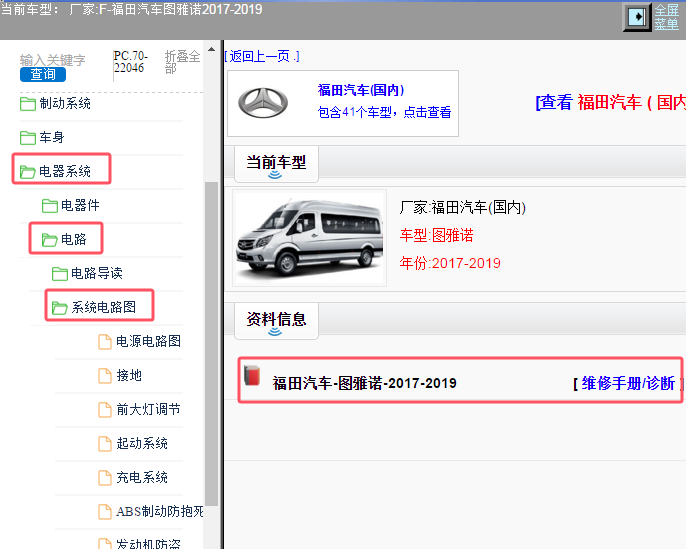Image resolution: width=686 pixels, height=549 pixels.
Task: Click the 厂家:福田汽车(国内) text
Action: click(462, 207)
